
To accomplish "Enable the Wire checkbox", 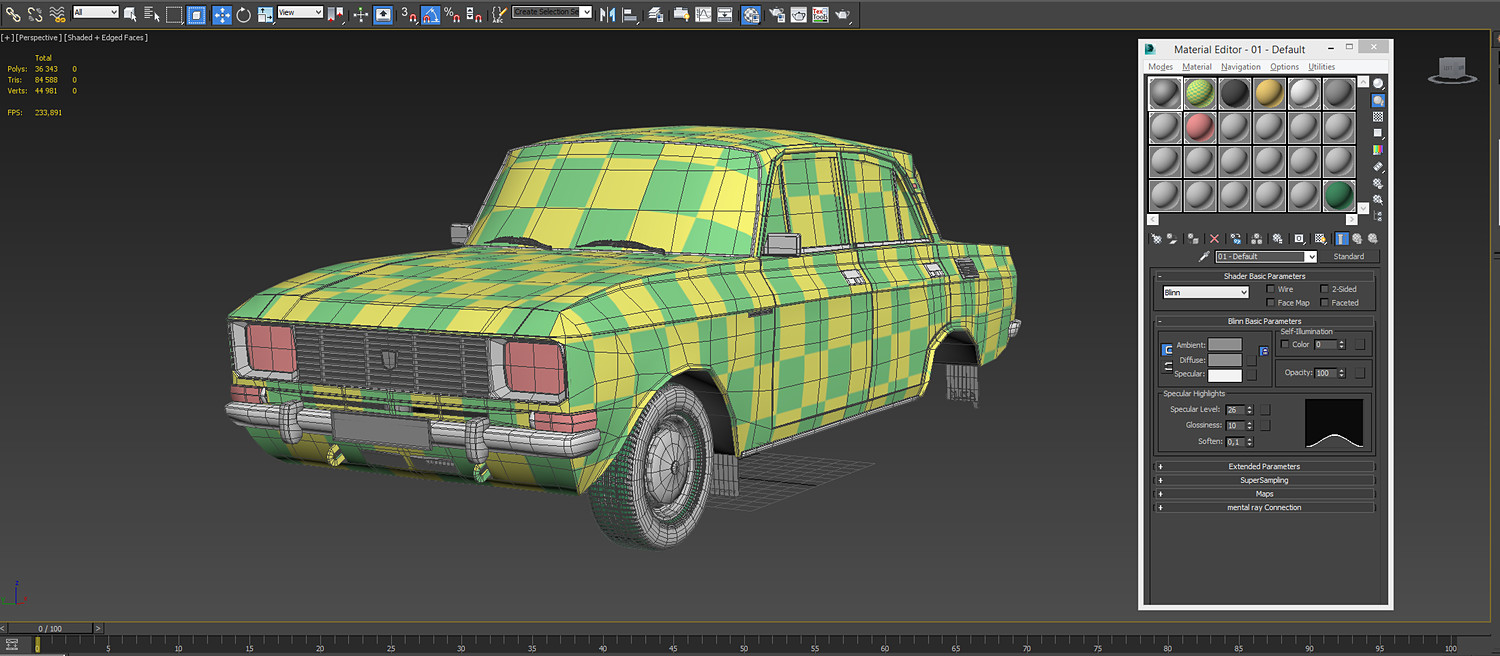I will click(1271, 289).
